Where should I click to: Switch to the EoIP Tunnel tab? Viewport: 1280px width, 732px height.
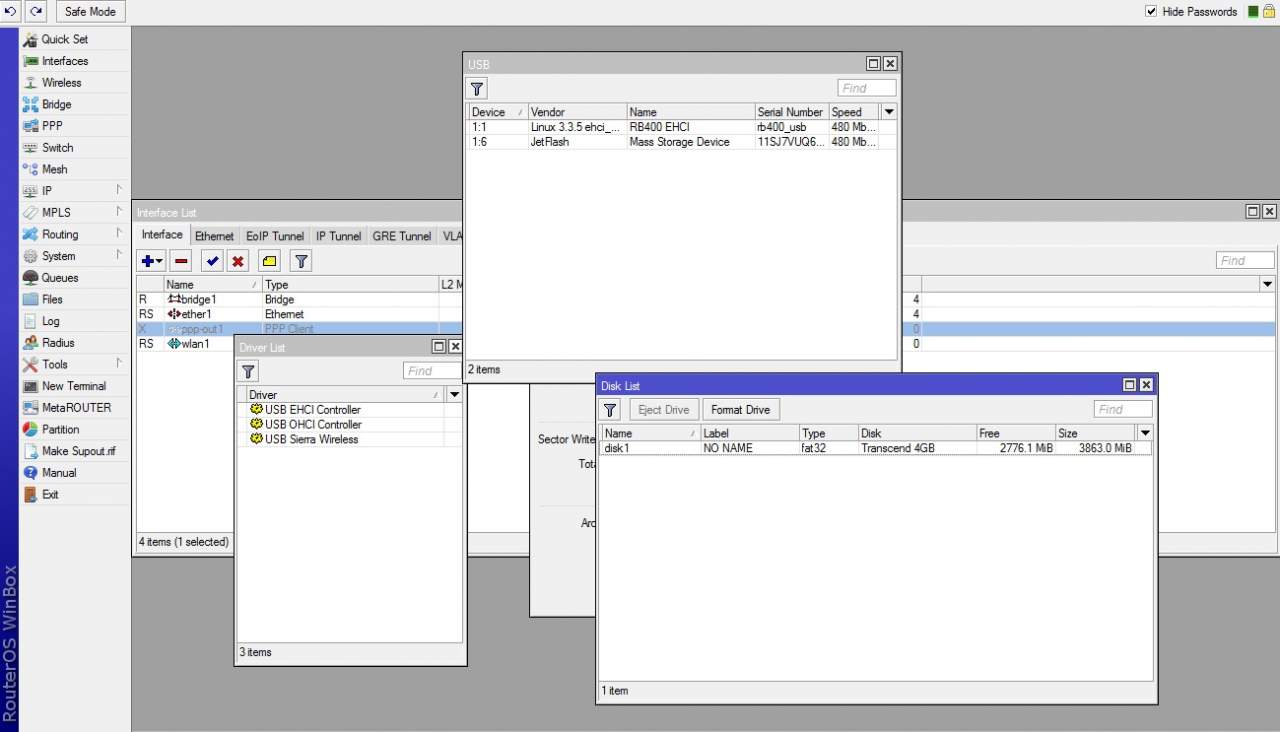point(275,236)
